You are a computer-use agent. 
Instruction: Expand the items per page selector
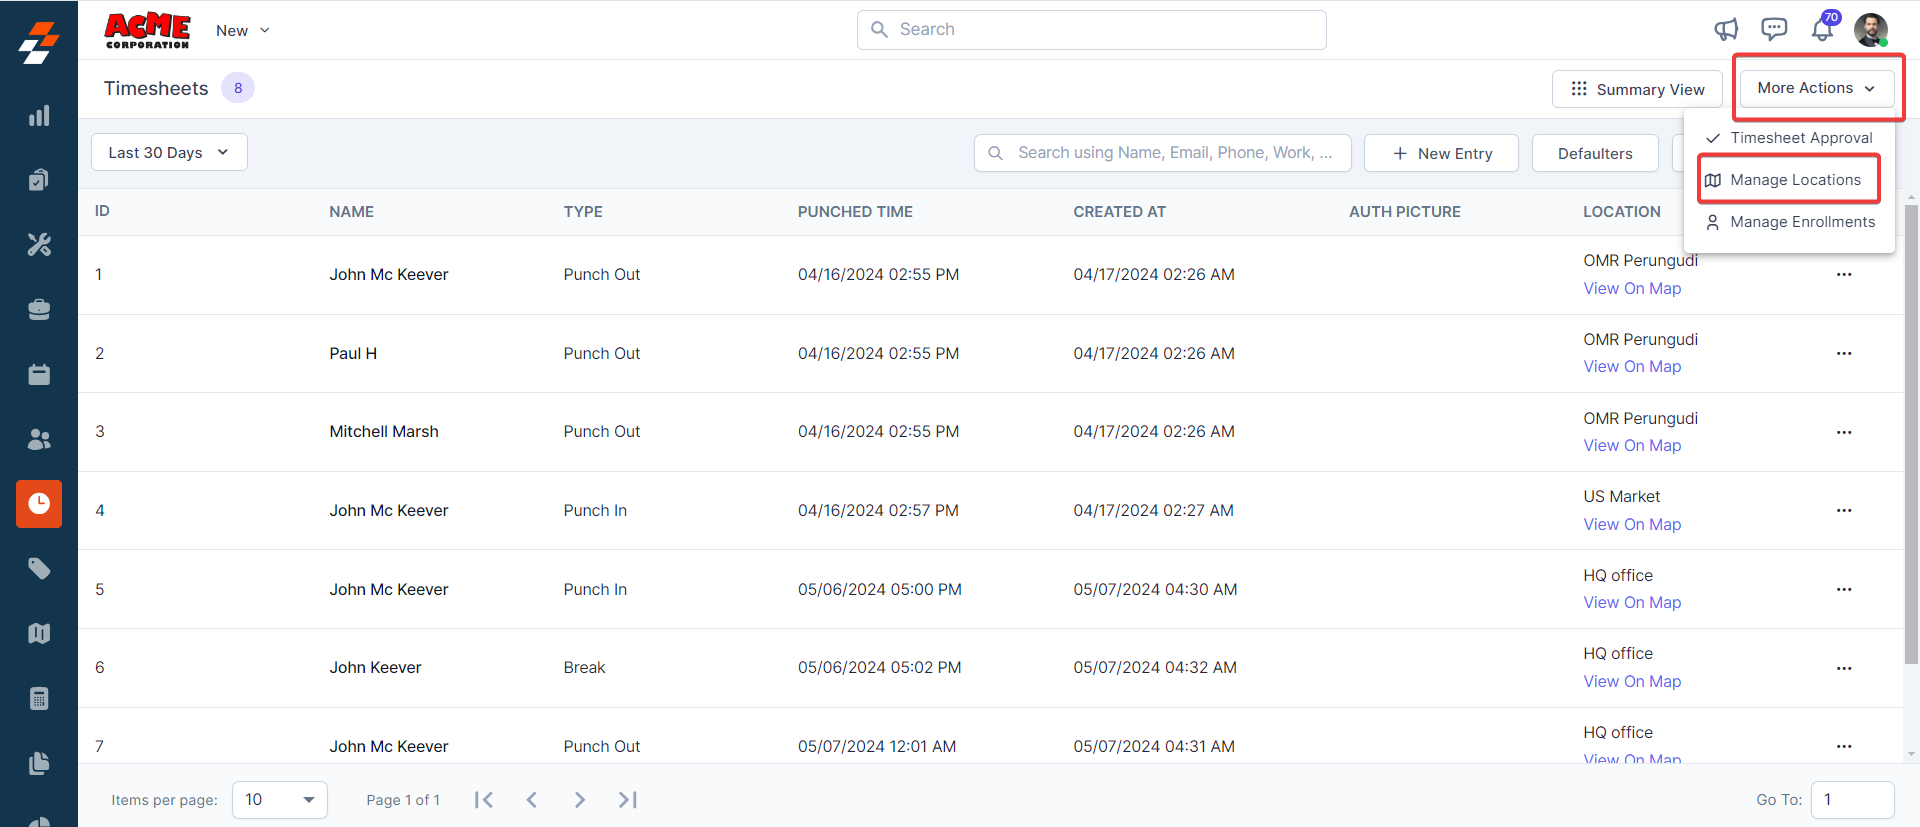point(280,800)
